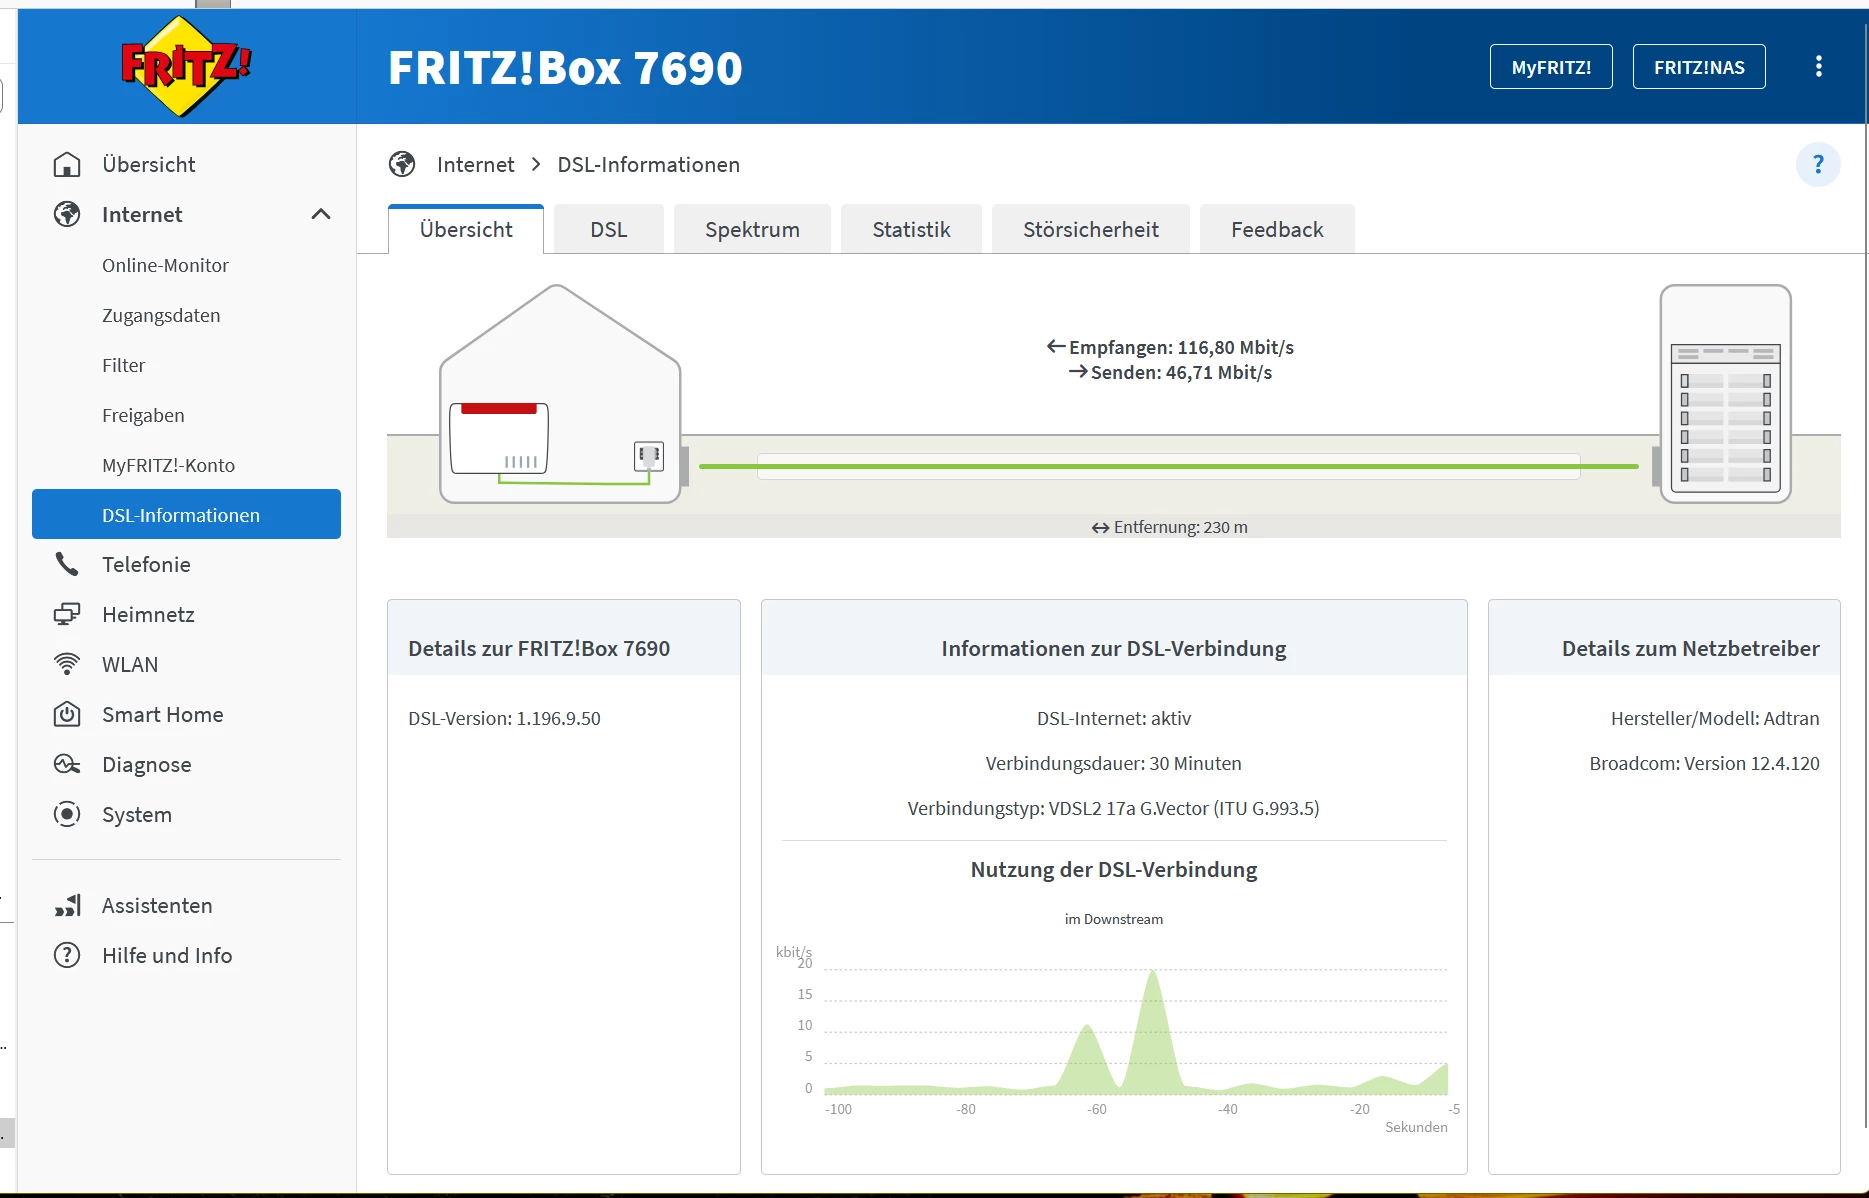
Task: Click the Broadcom: Version 12.4.120 text
Action: (x=1704, y=763)
